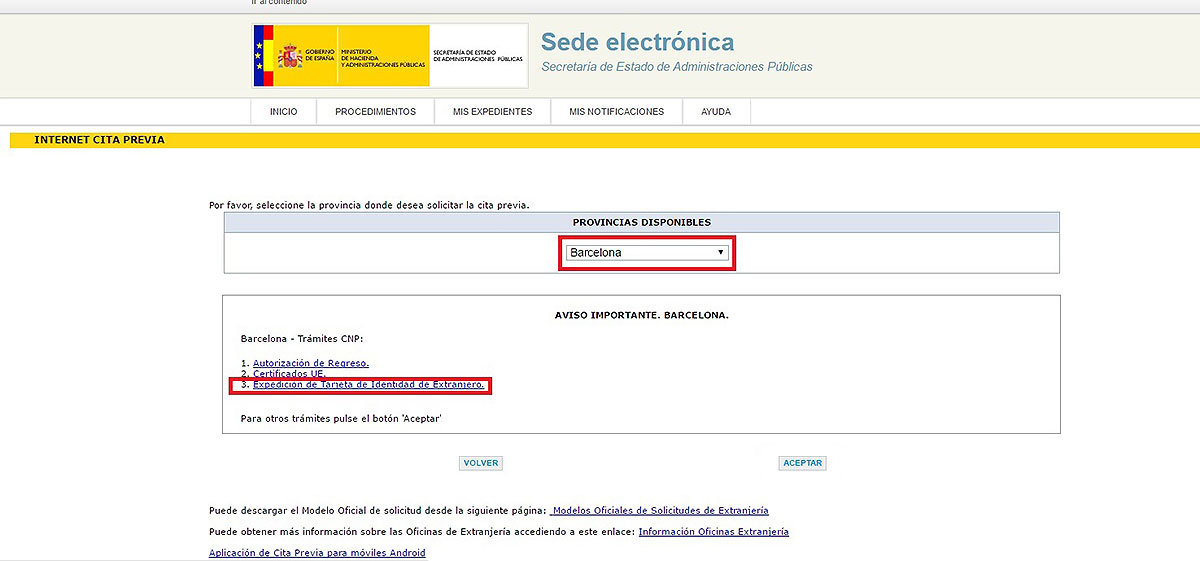The width and height of the screenshot is (1200, 561).
Task: Click the 'Sede electrónica' site title
Action: (x=637, y=42)
